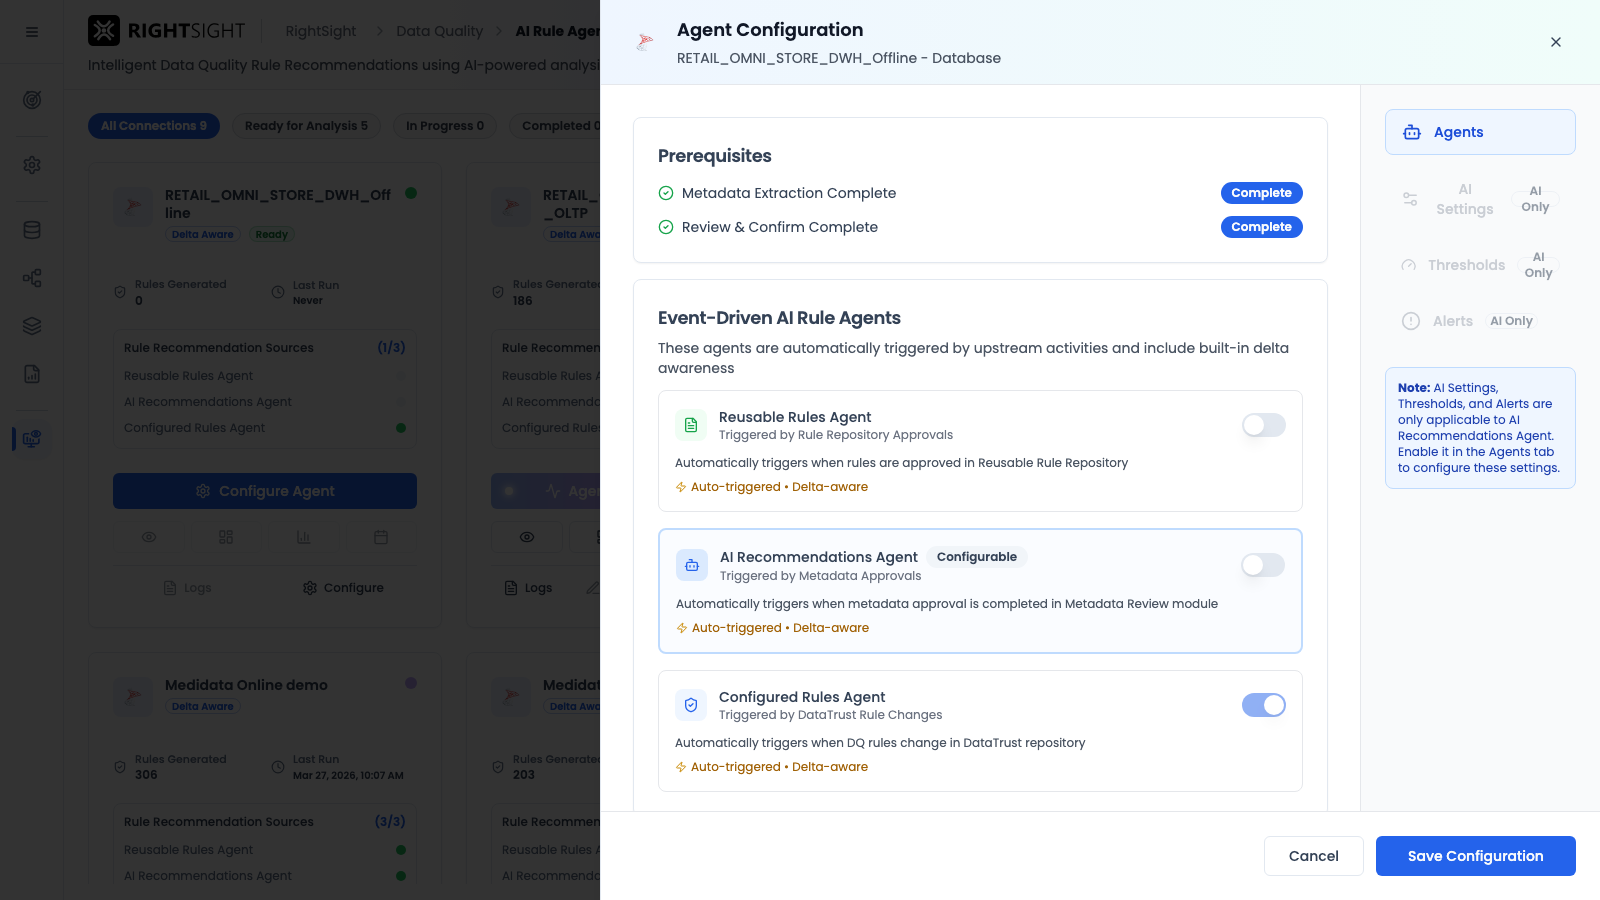Click the grid icon on first card

coord(226,537)
